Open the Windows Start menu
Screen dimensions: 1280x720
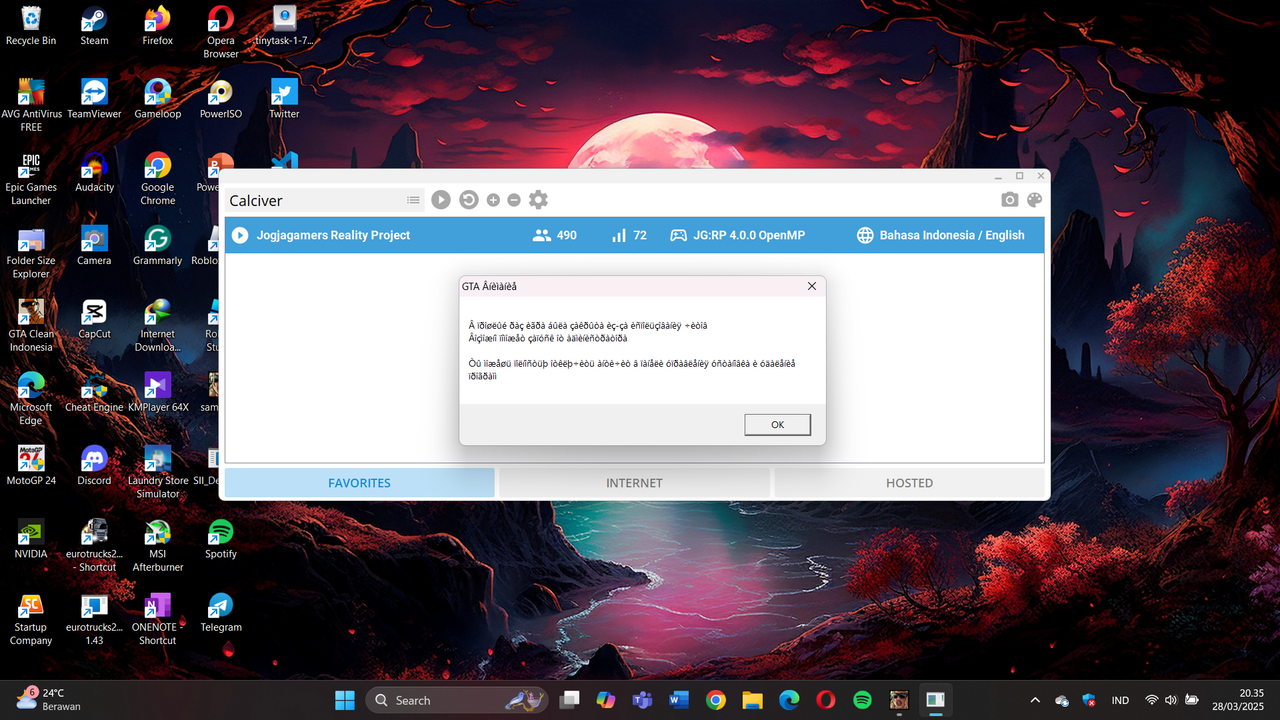345,700
